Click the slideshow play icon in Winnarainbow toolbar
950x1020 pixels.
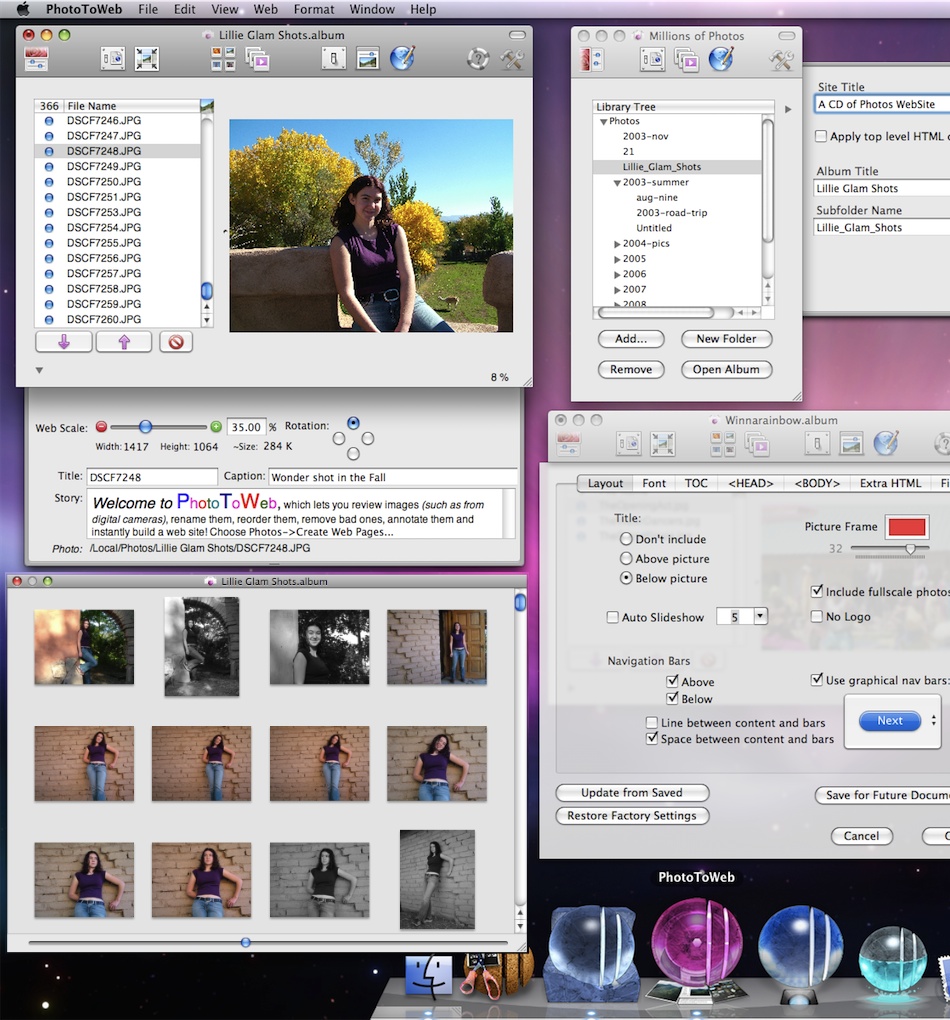pos(757,444)
